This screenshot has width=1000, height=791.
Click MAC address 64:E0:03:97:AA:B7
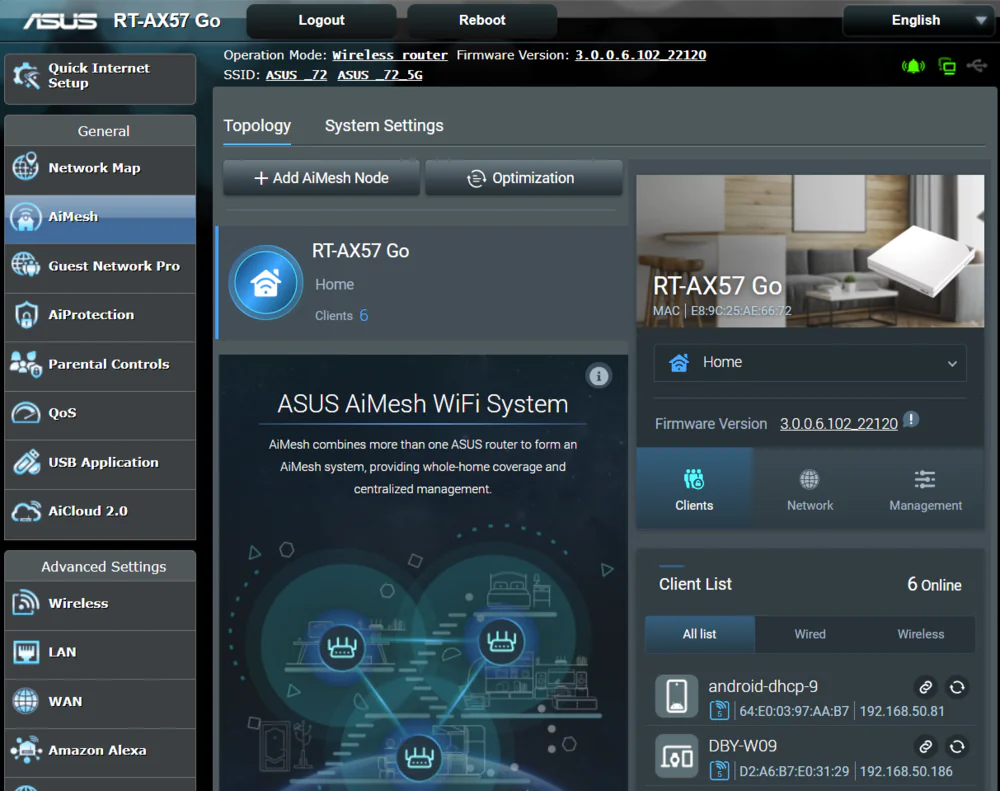click(794, 711)
